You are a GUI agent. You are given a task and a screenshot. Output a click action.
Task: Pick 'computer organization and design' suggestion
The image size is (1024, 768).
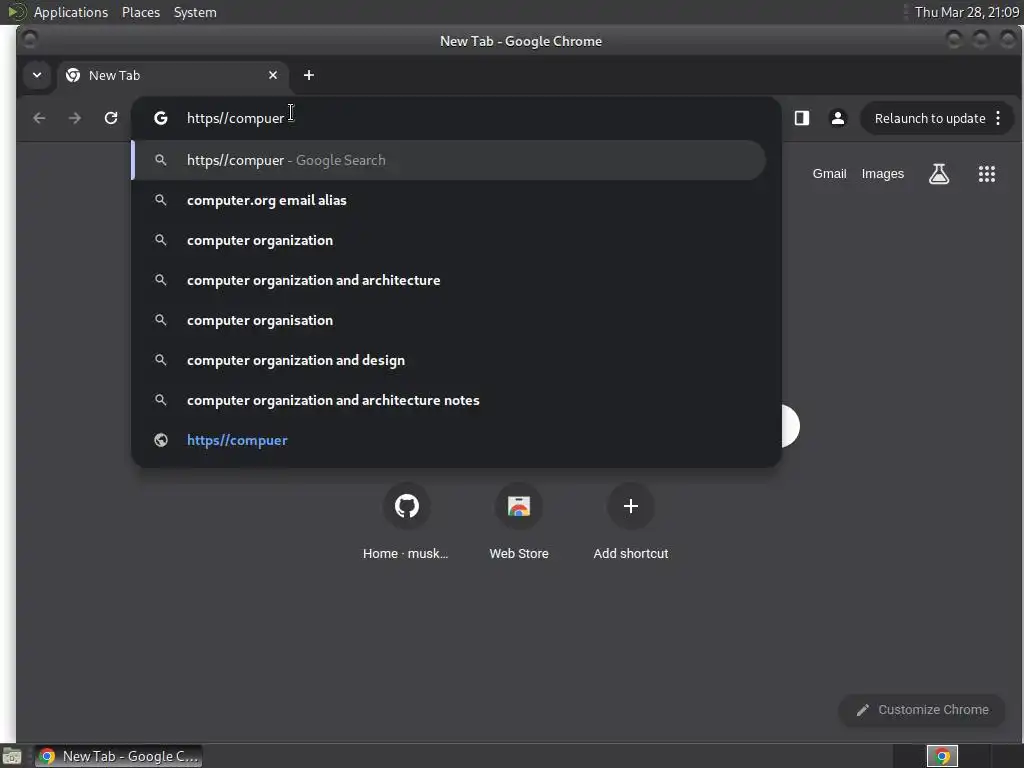pyautogui.click(x=449, y=360)
